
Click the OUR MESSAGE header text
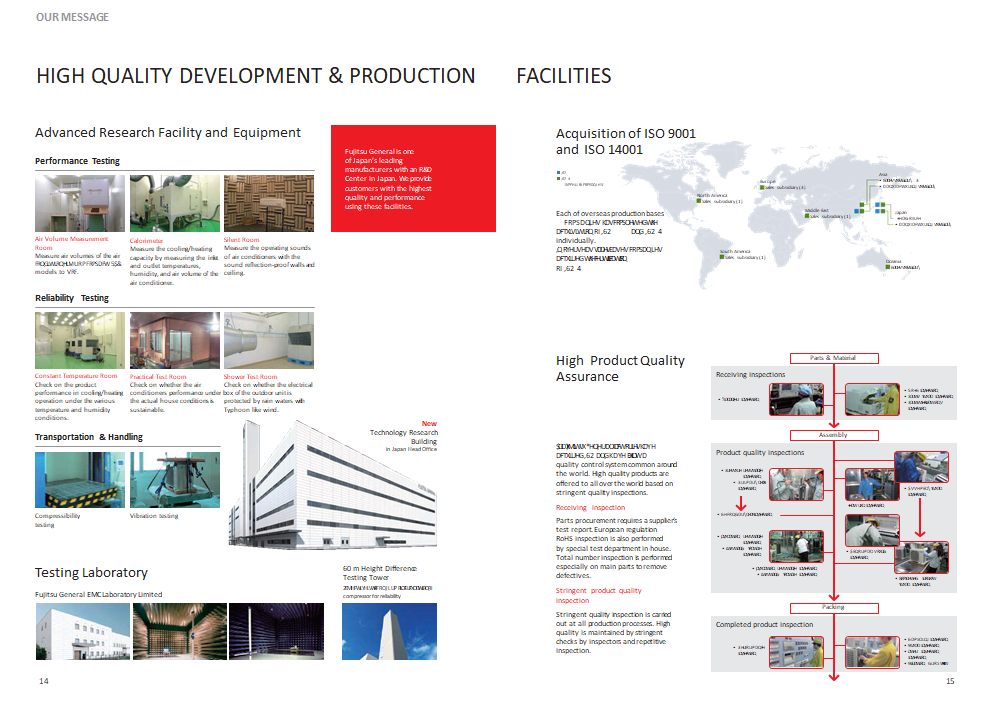(72, 17)
